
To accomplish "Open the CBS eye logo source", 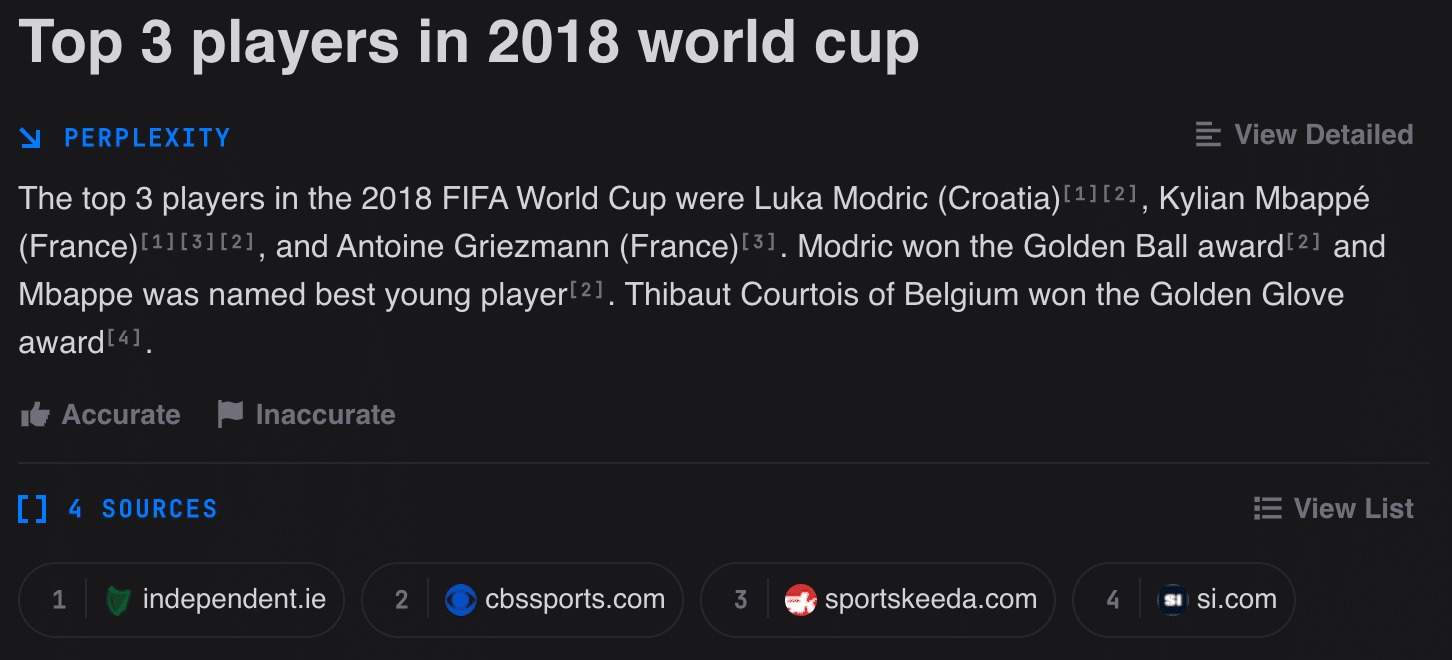I will pos(460,600).
